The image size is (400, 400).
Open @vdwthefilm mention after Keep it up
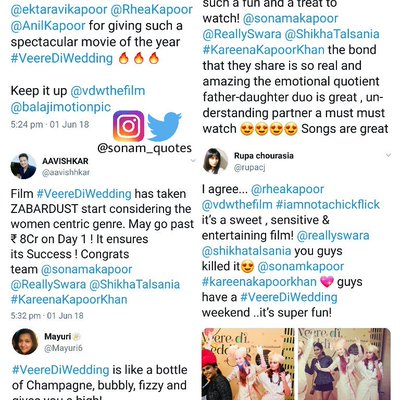pyautogui.click(x=108, y=91)
